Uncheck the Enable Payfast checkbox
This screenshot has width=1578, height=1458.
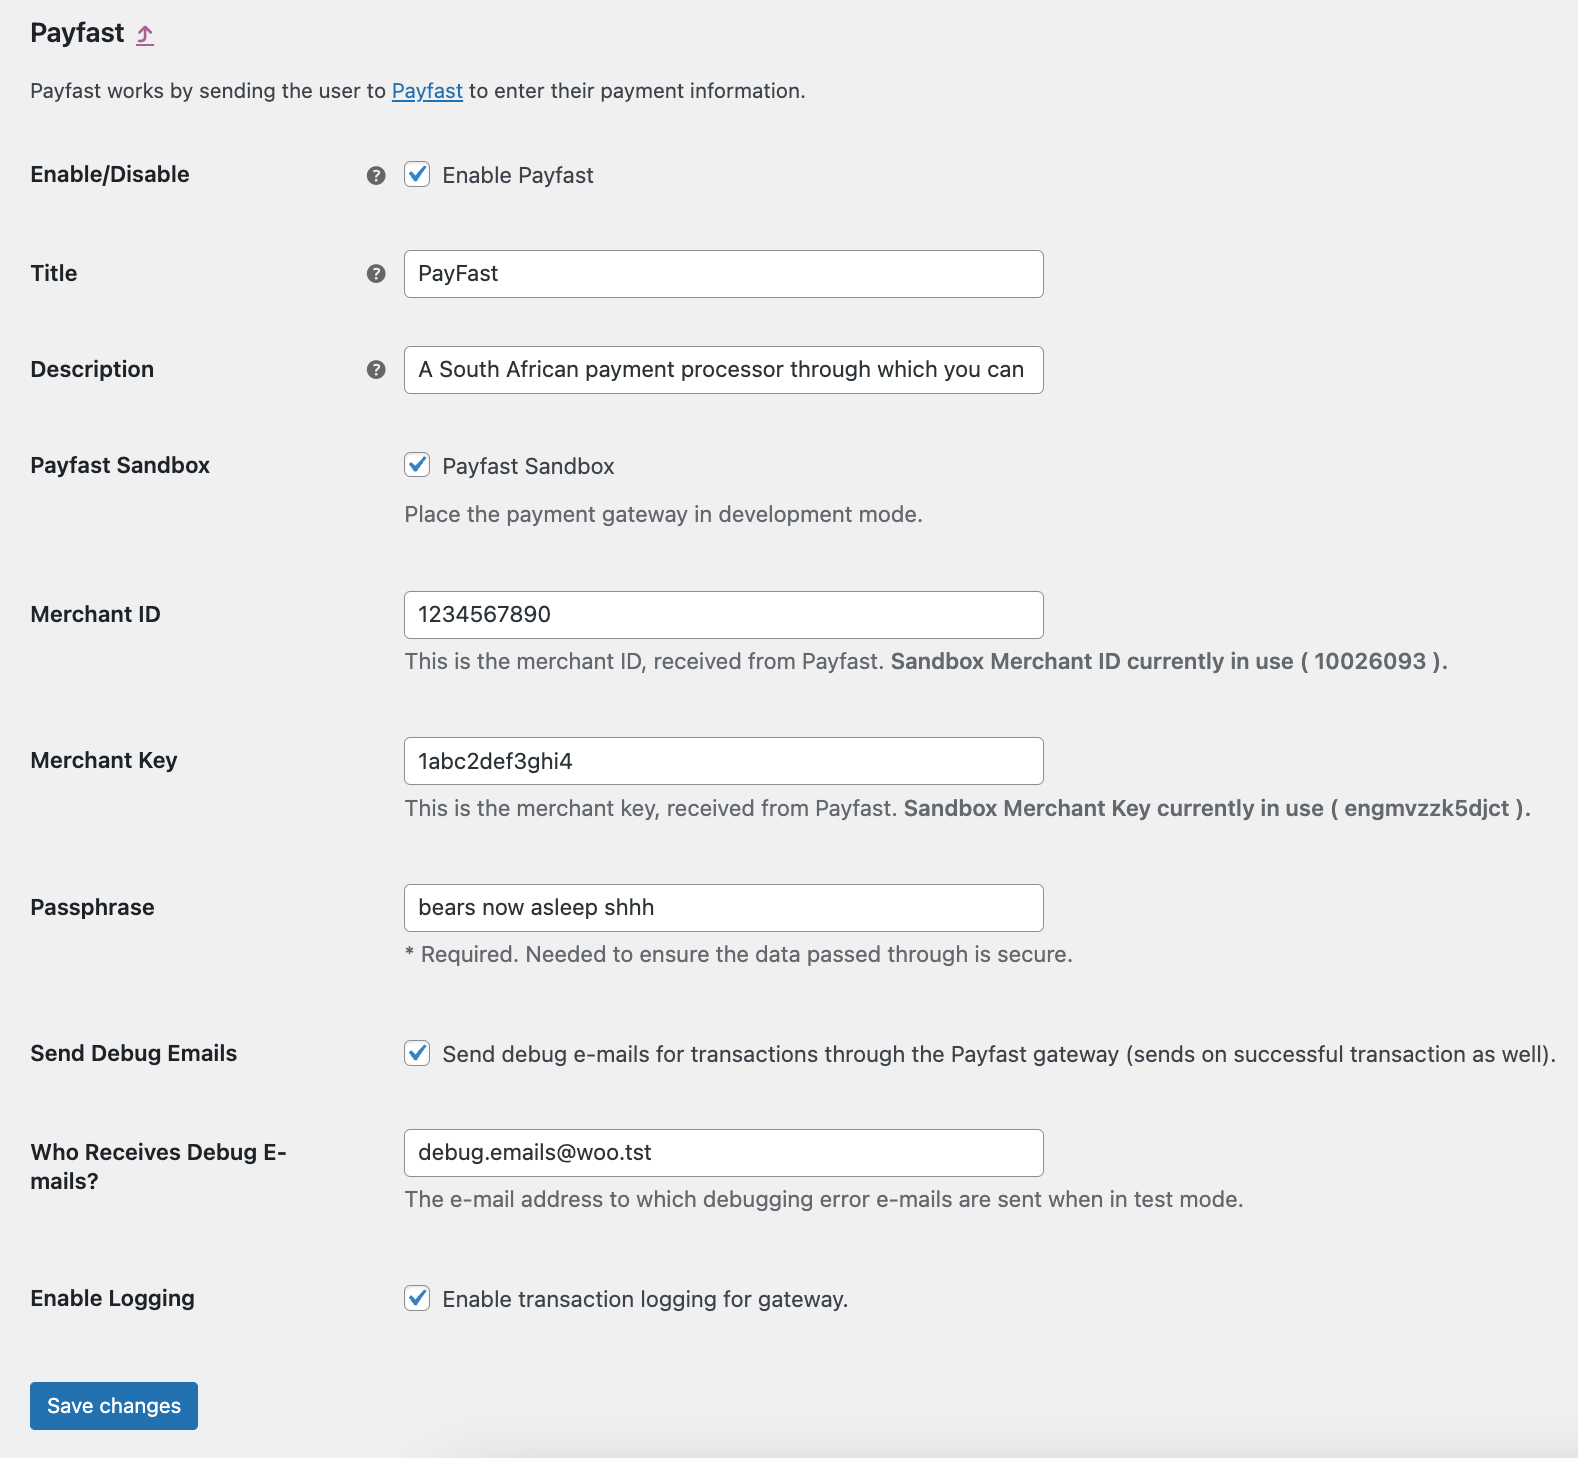point(417,175)
